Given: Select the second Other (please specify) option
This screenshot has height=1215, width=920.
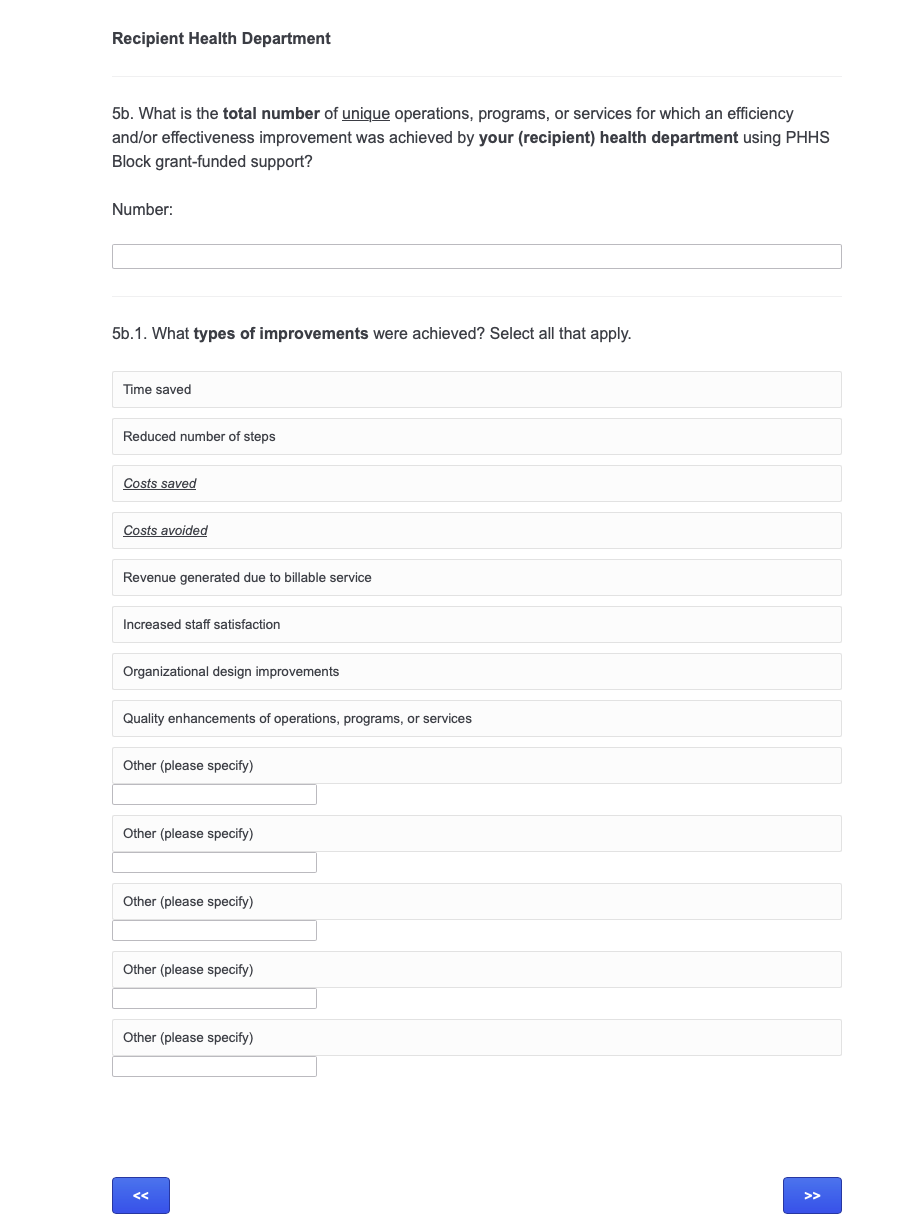Looking at the screenshot, I should [x=476, y=834].
